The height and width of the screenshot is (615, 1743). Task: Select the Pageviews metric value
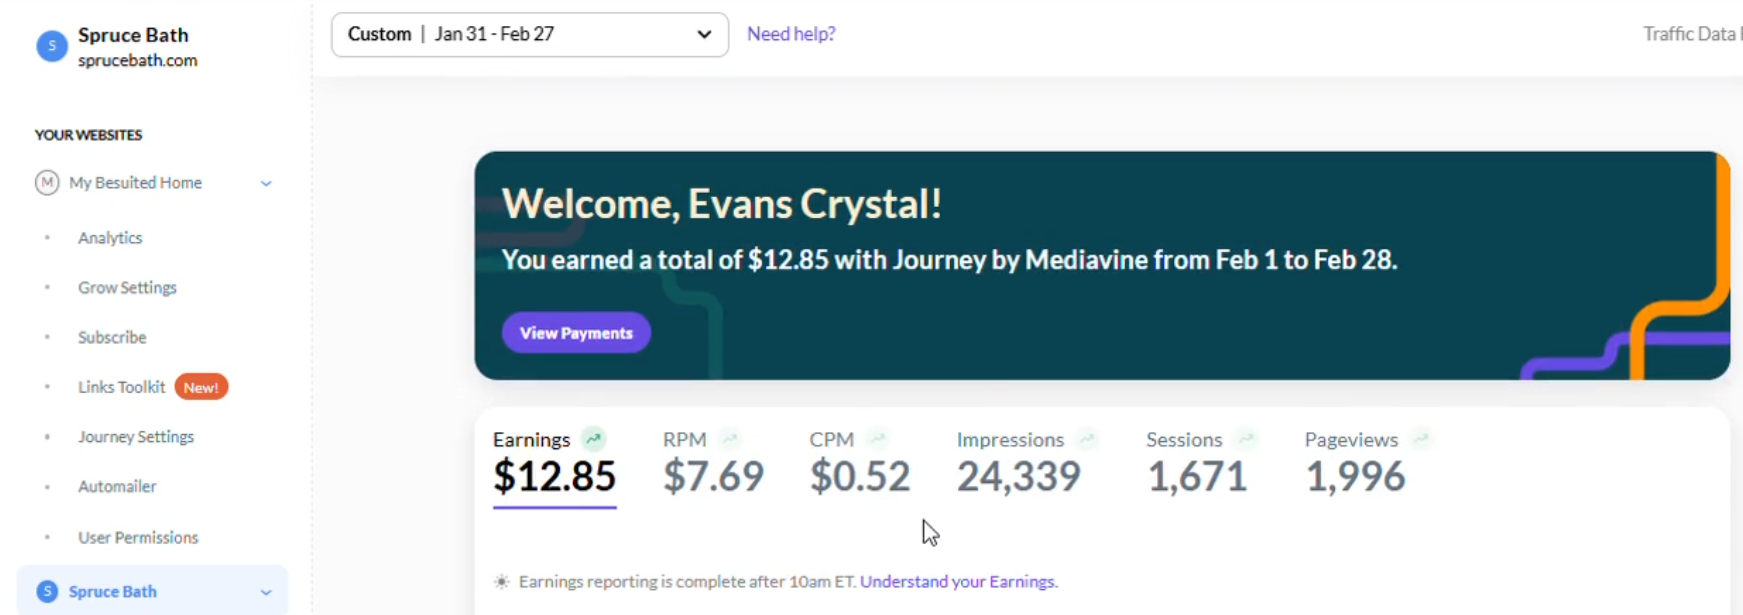pyautogui.click(x=1355, y=476)
